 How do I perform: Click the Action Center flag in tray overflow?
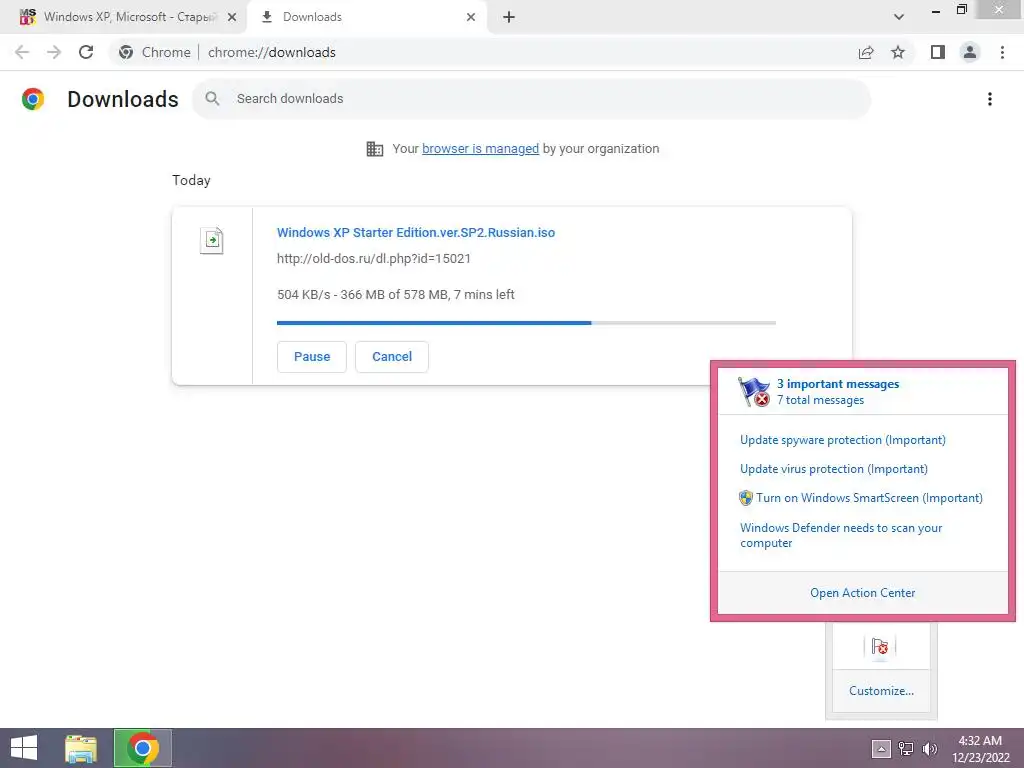[880, 647]
